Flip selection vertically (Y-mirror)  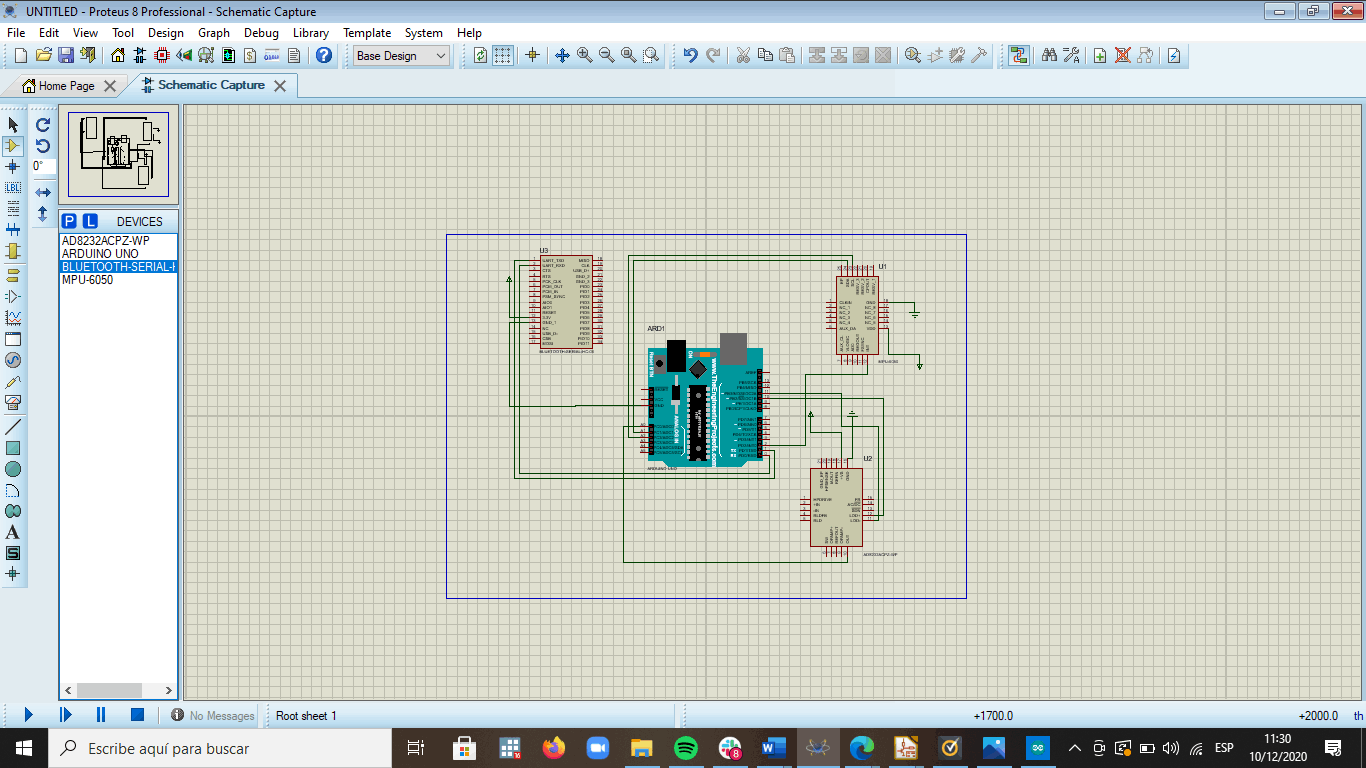[43, 213]
